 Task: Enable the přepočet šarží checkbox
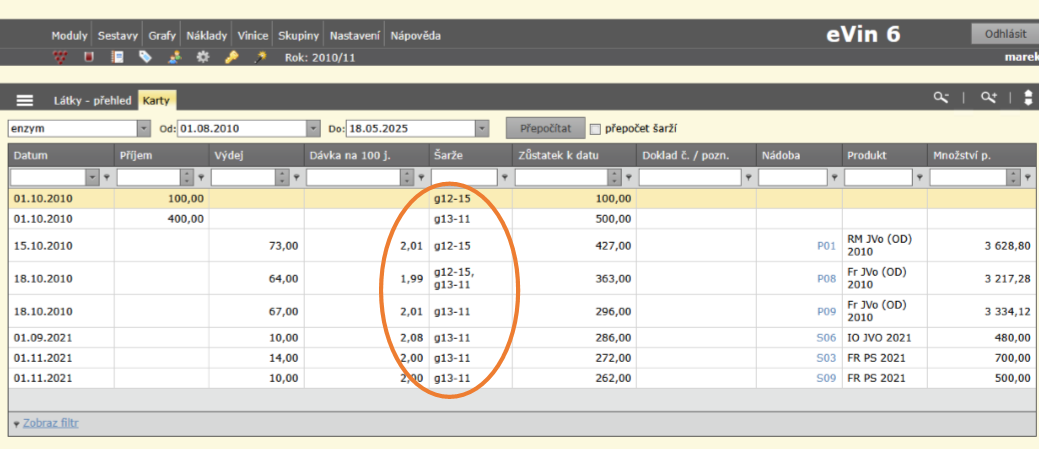(595, 129)
